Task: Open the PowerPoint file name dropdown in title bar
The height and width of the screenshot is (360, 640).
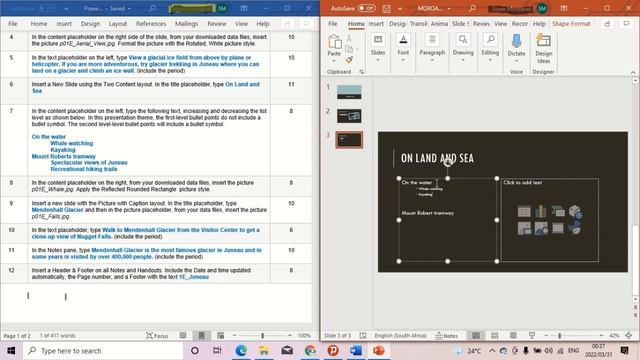Action: click(449, 9)
